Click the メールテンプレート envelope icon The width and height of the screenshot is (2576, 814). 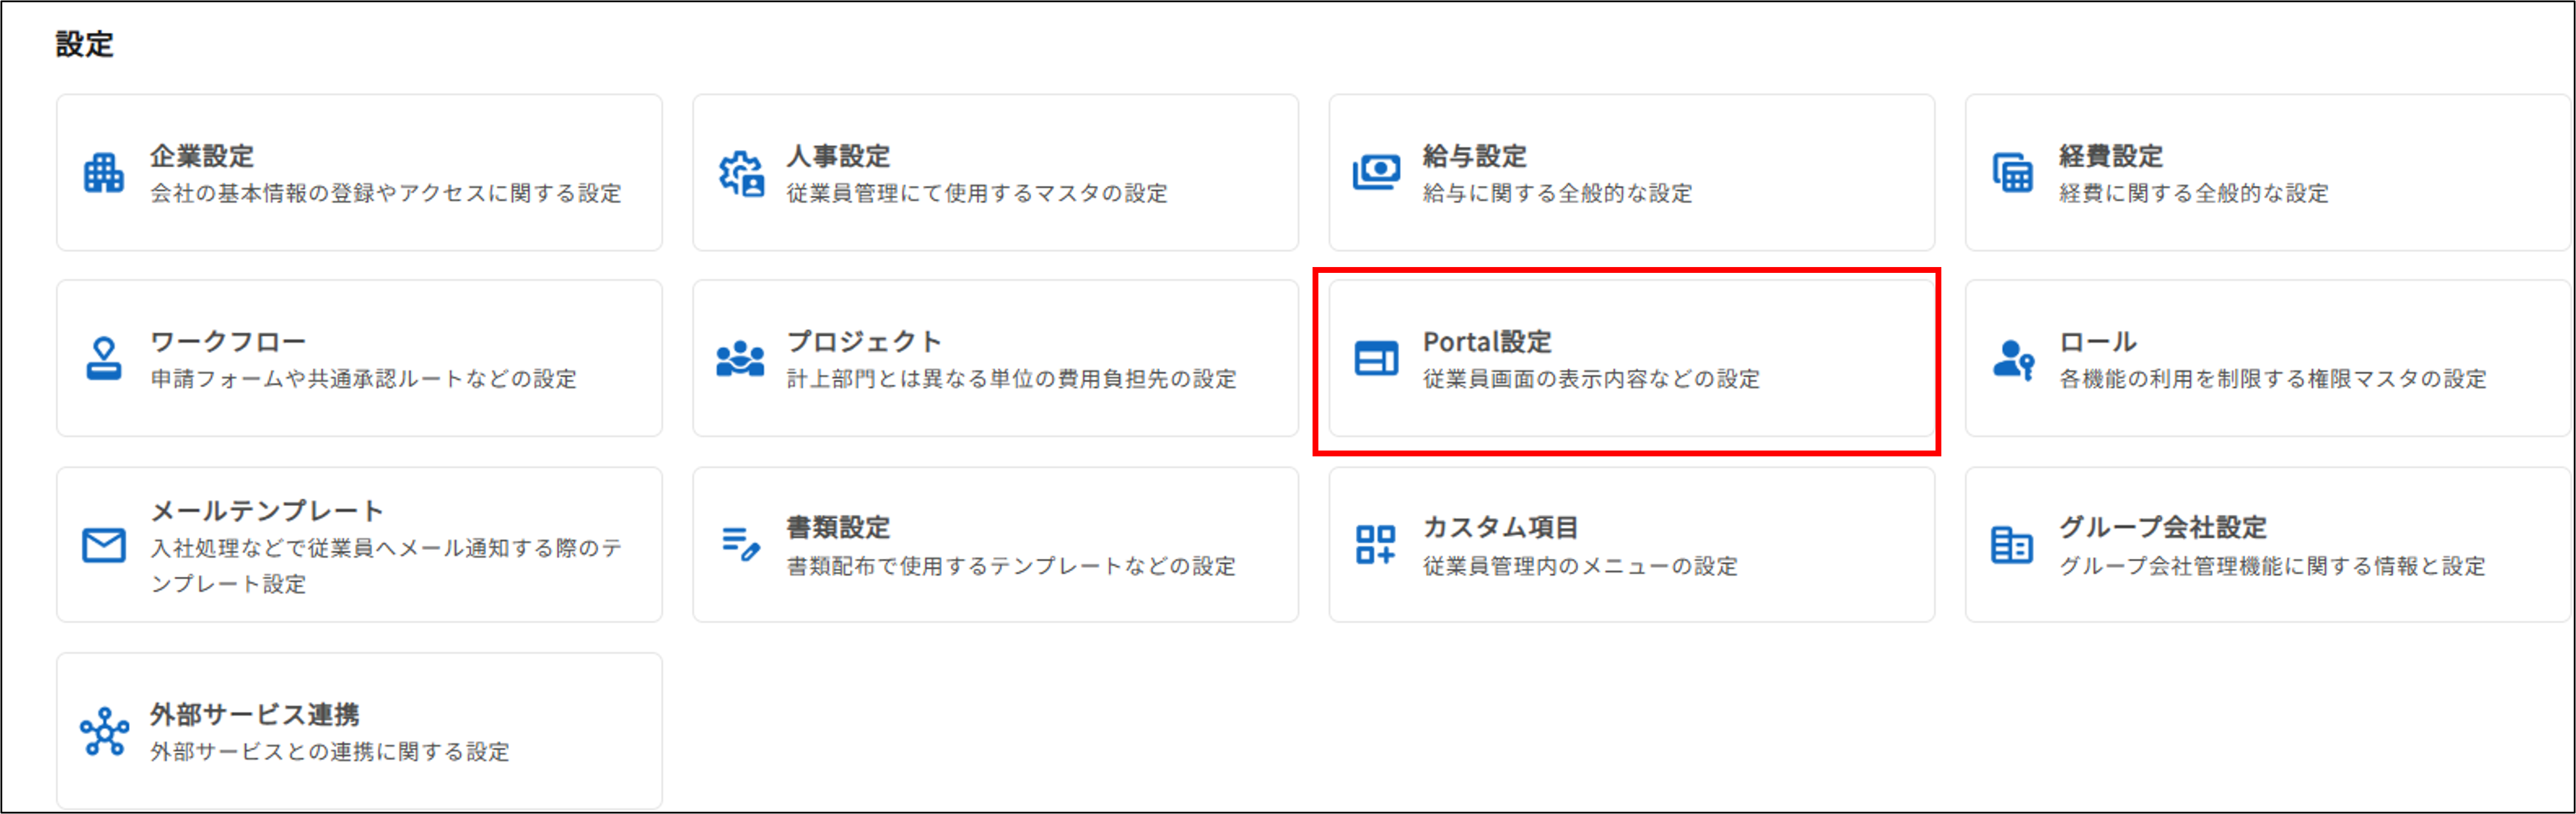coord(104,545)
